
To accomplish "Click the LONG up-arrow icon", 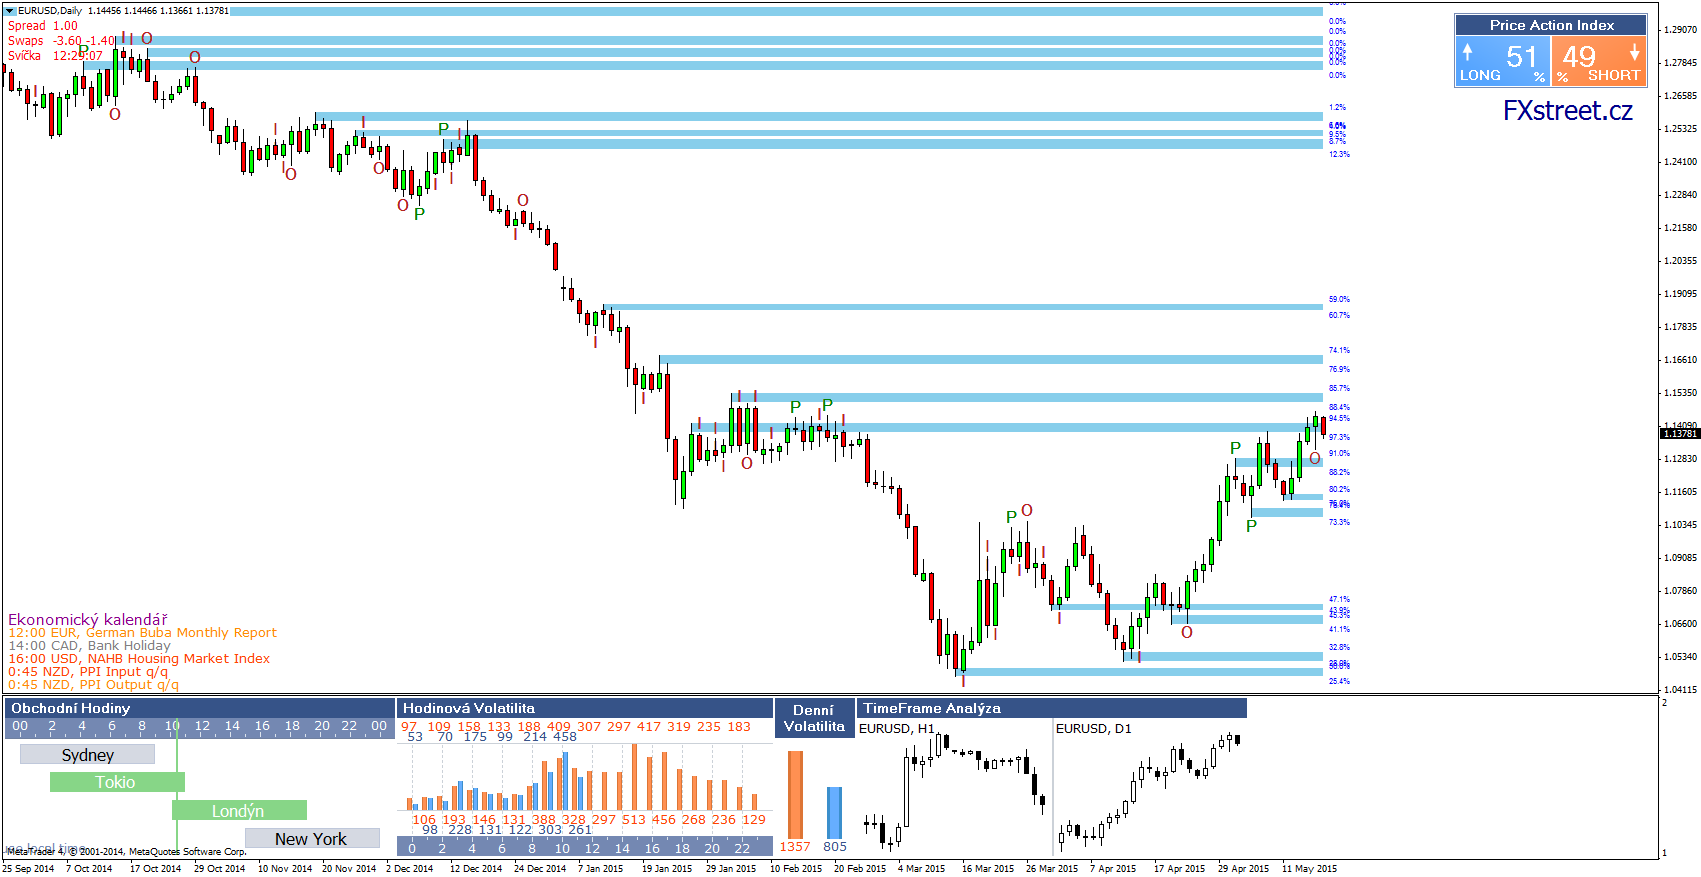I will tap(1467, 51).
